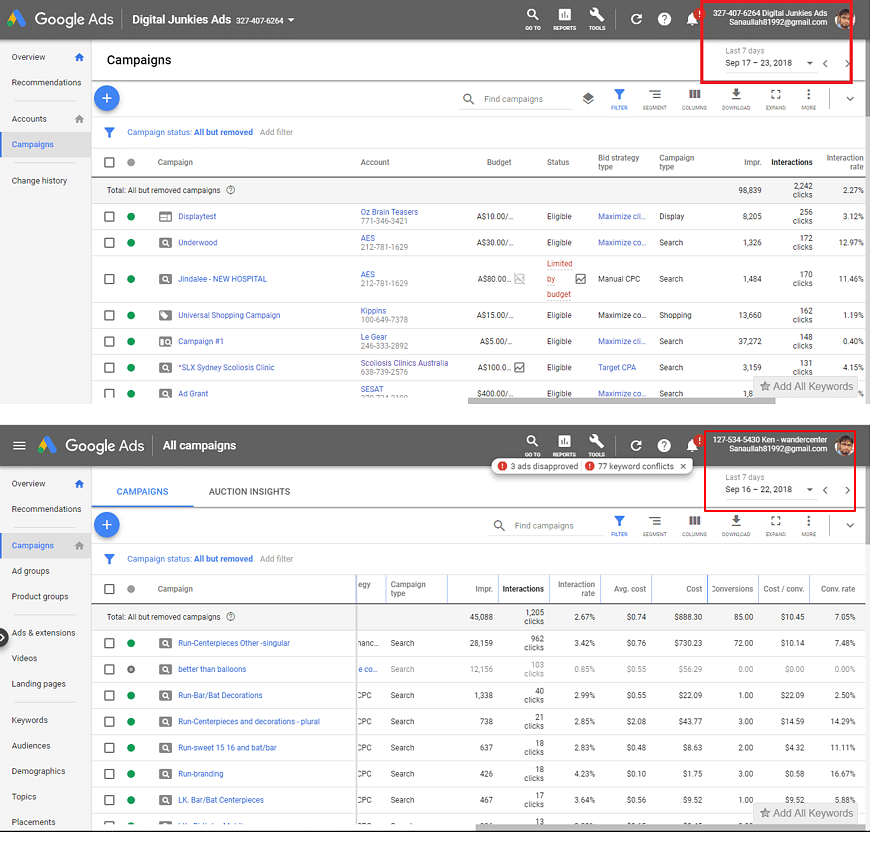Click blue plus button in bottom campaigns view

click(x=107, y=525)
